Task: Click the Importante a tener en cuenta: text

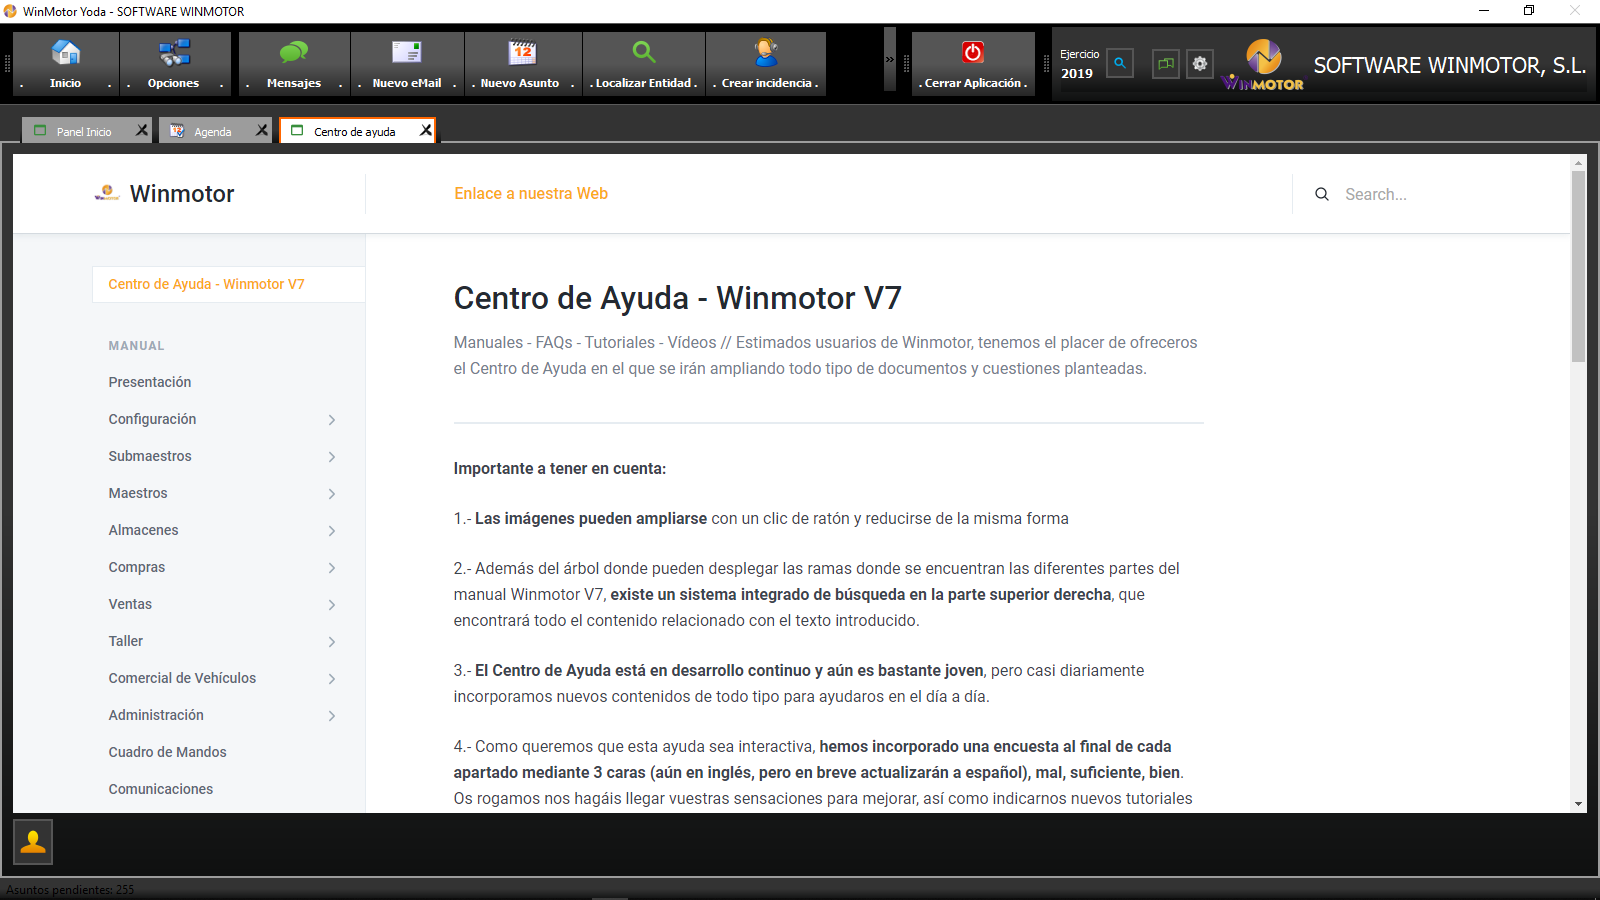Action: (x=560, y=468)
